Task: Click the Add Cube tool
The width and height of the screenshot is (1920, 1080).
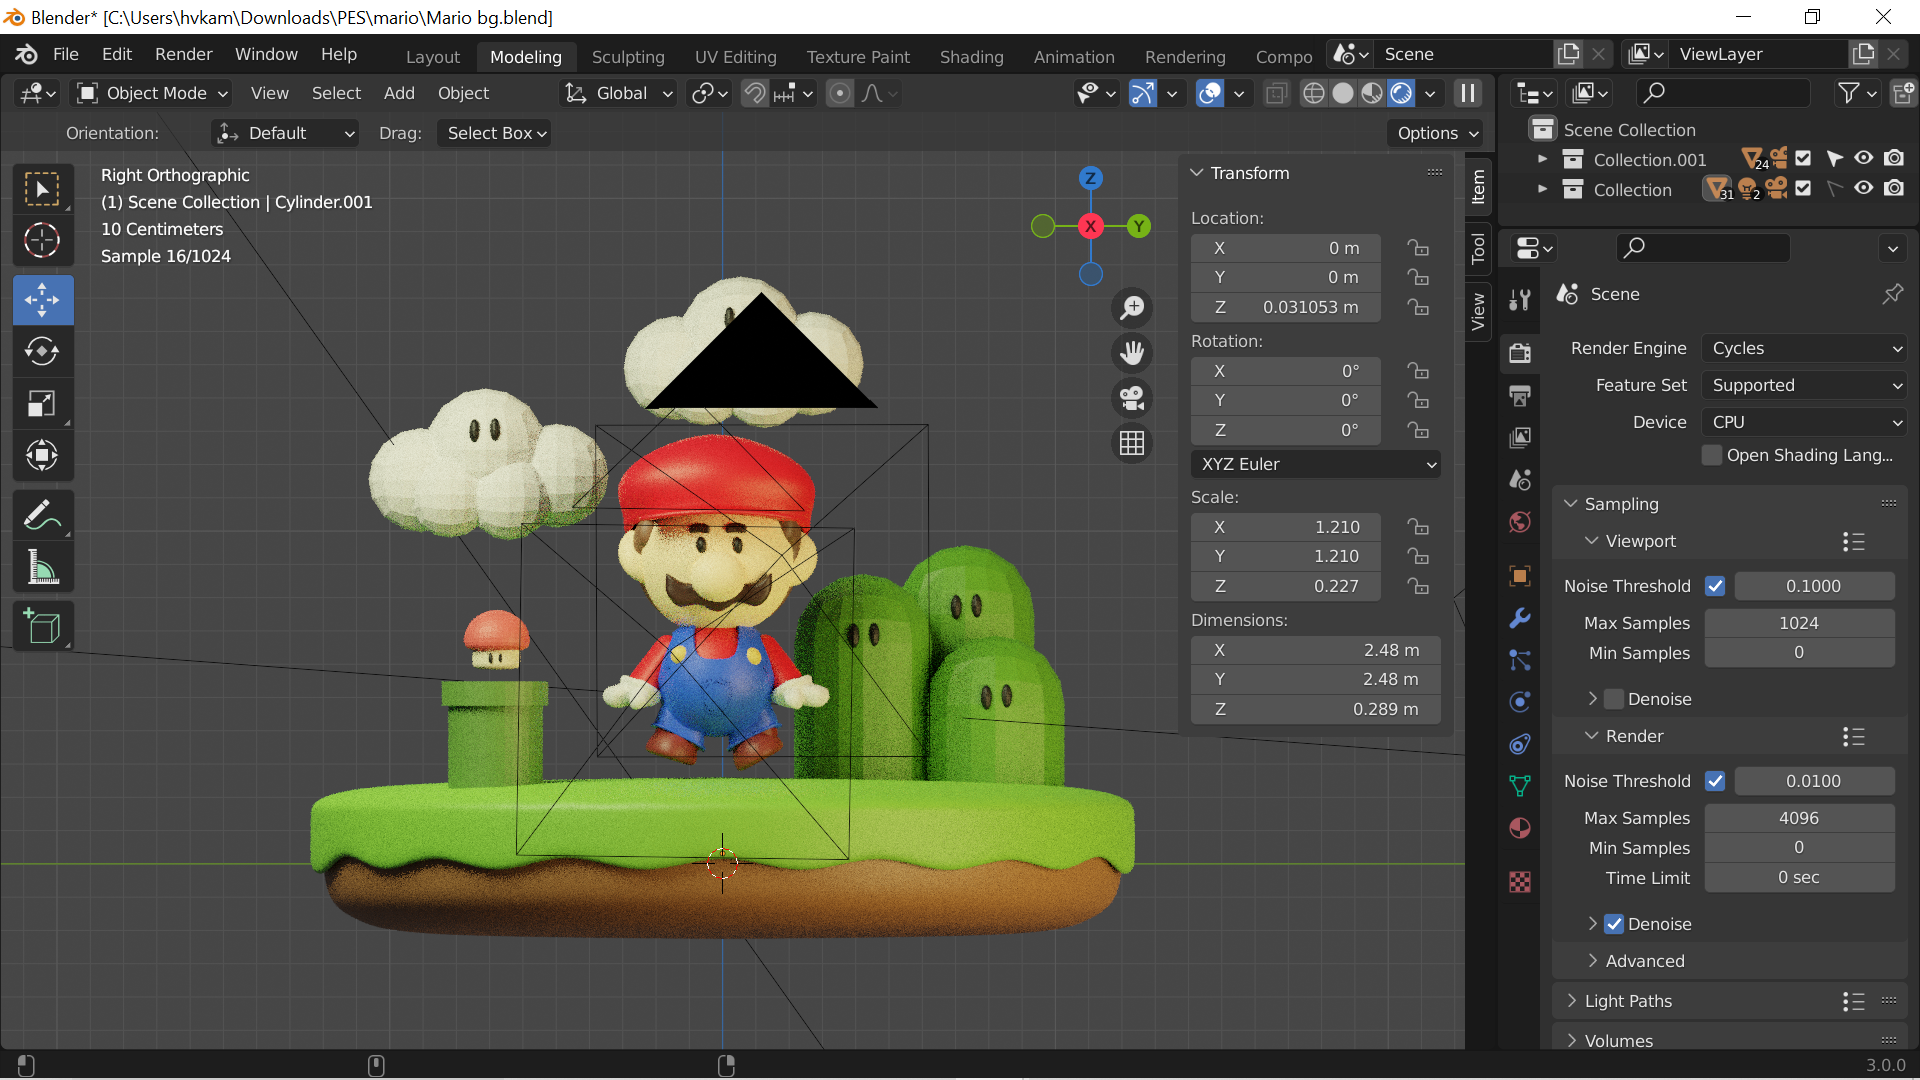Action: tap(42, 627)
